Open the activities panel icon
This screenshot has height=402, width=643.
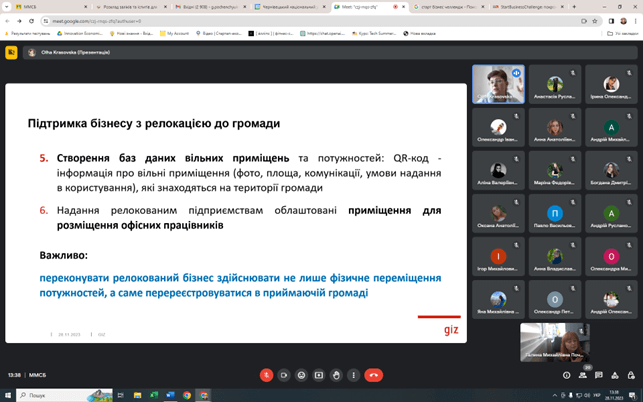pyautogui.click(x=615, y=375)
